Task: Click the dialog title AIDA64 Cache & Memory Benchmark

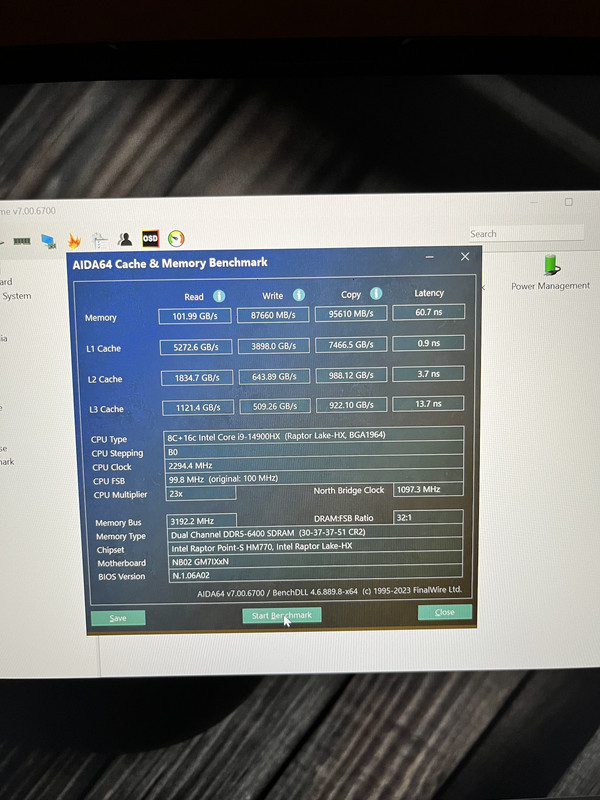Action: click(170, 263)
